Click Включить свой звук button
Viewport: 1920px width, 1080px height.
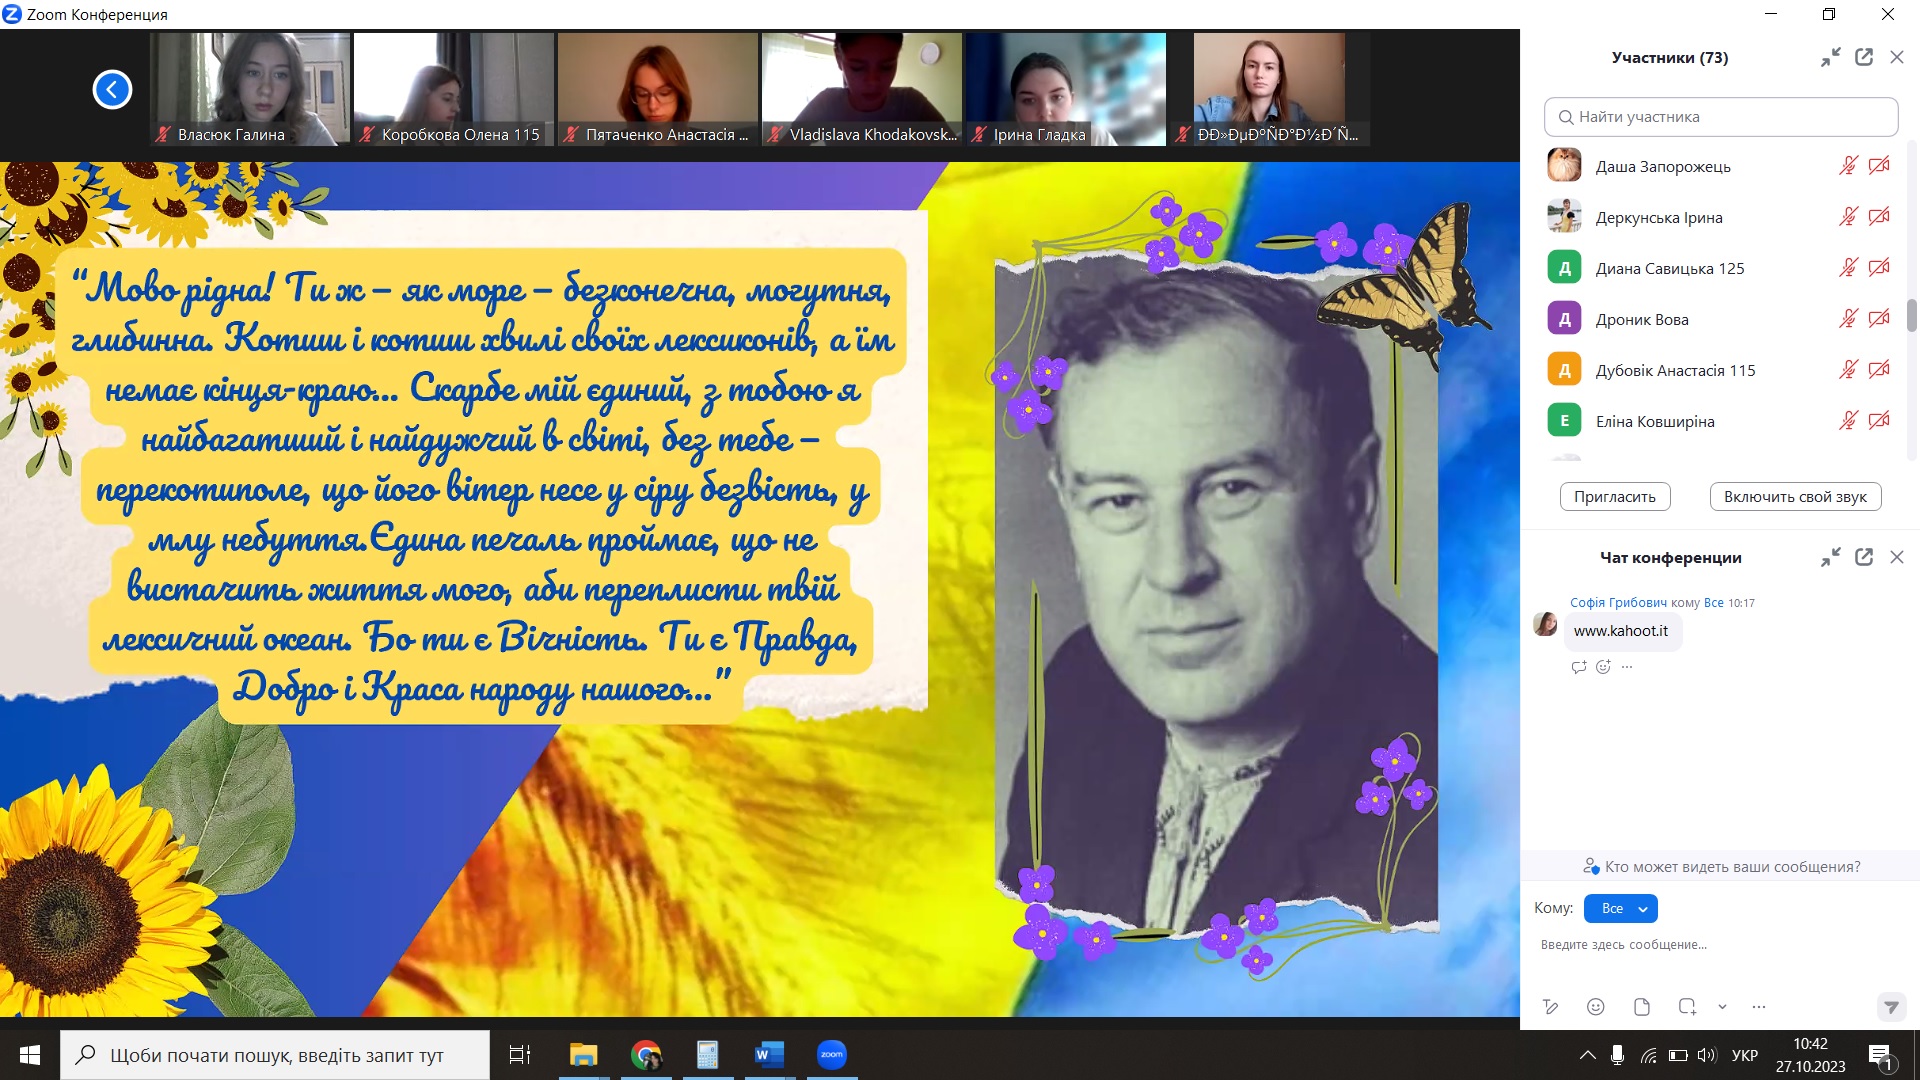pyautogui.click(x=1795, y=497)
